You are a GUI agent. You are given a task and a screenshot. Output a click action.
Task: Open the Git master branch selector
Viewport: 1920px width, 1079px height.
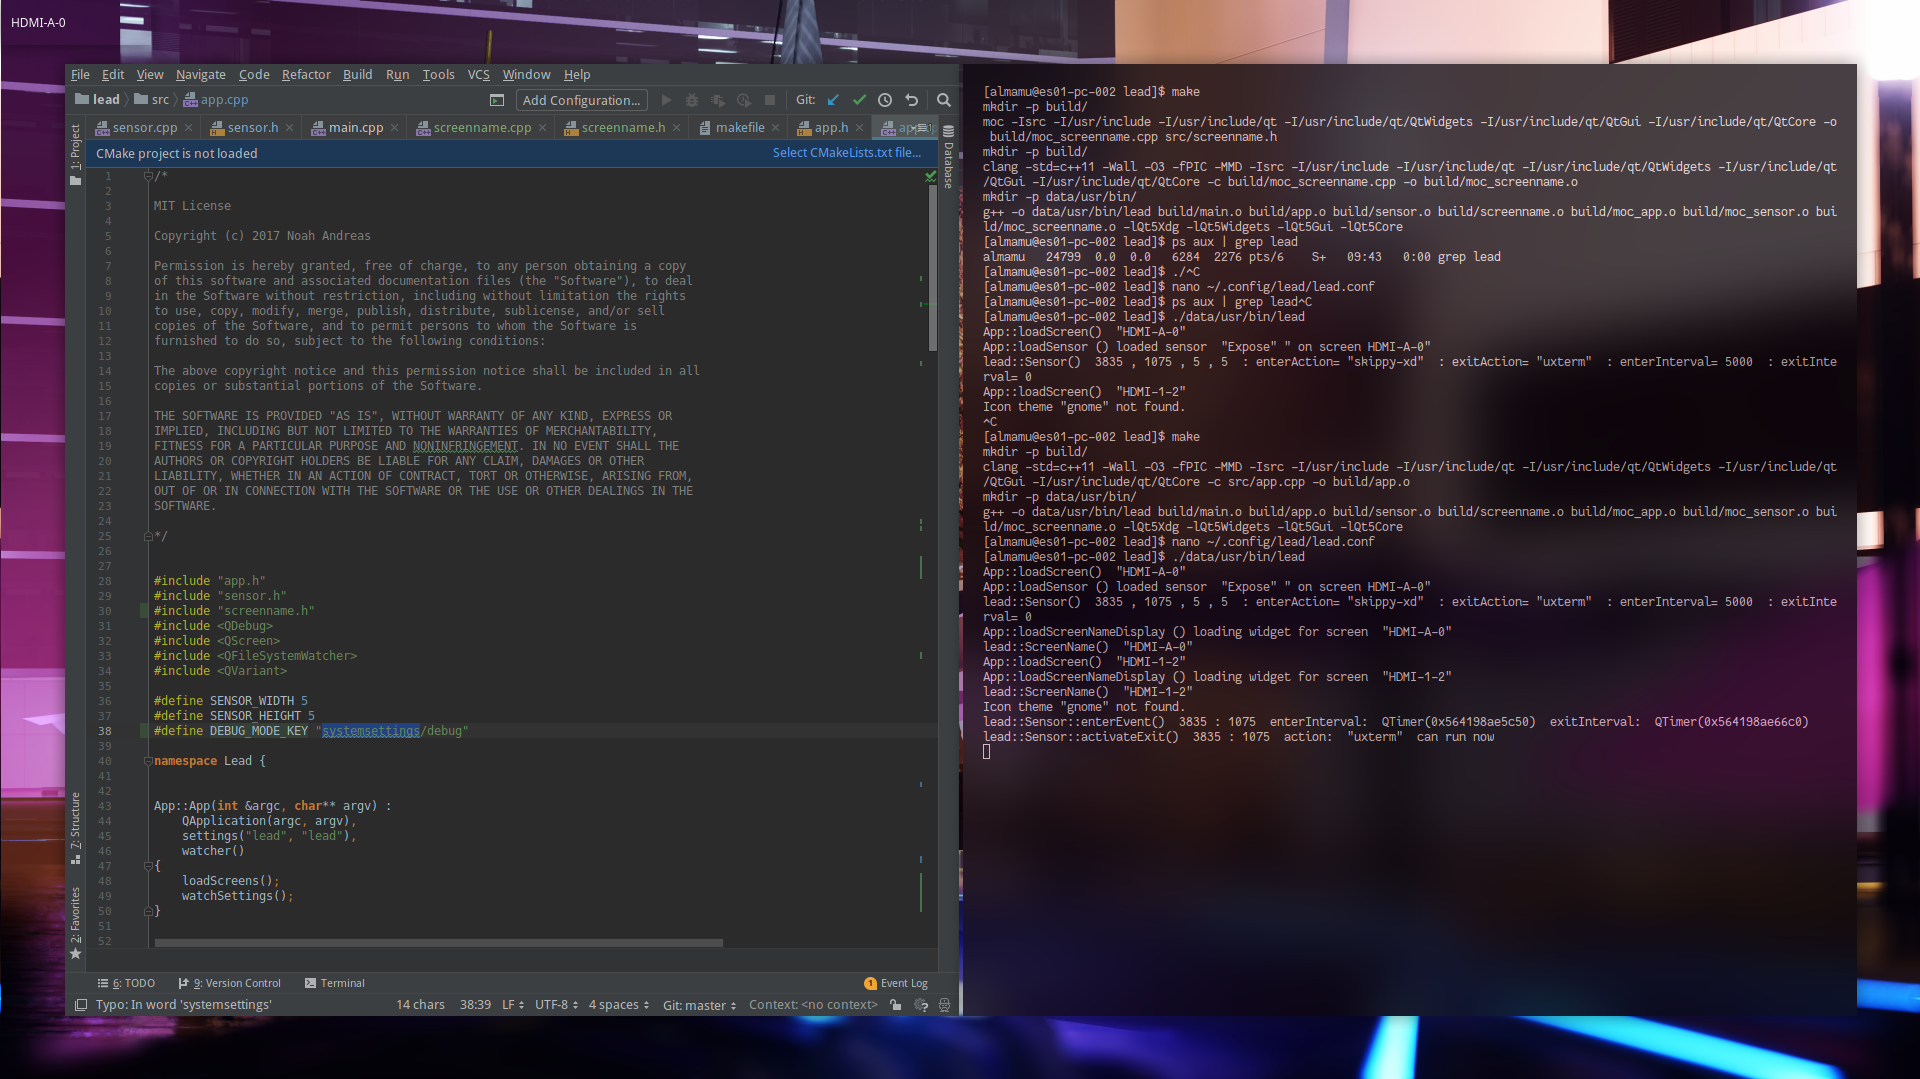(699, 1005)
